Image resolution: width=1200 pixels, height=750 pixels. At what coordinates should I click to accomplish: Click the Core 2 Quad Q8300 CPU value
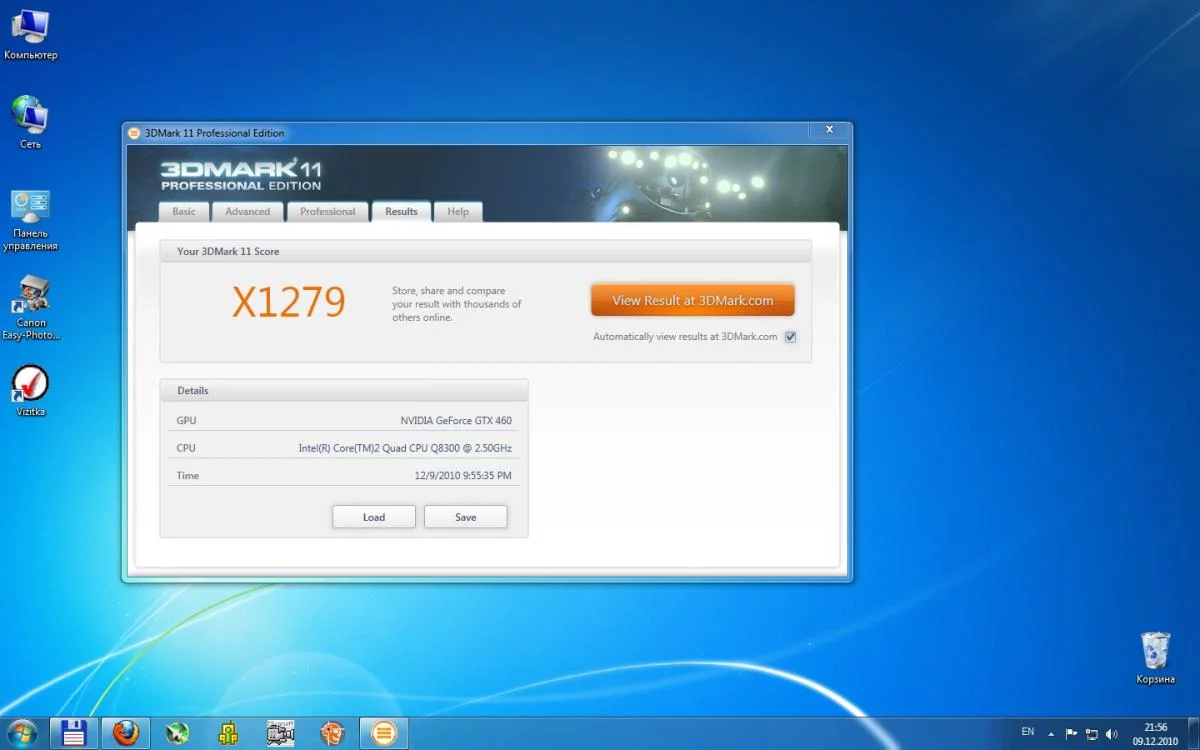[405, 448]
